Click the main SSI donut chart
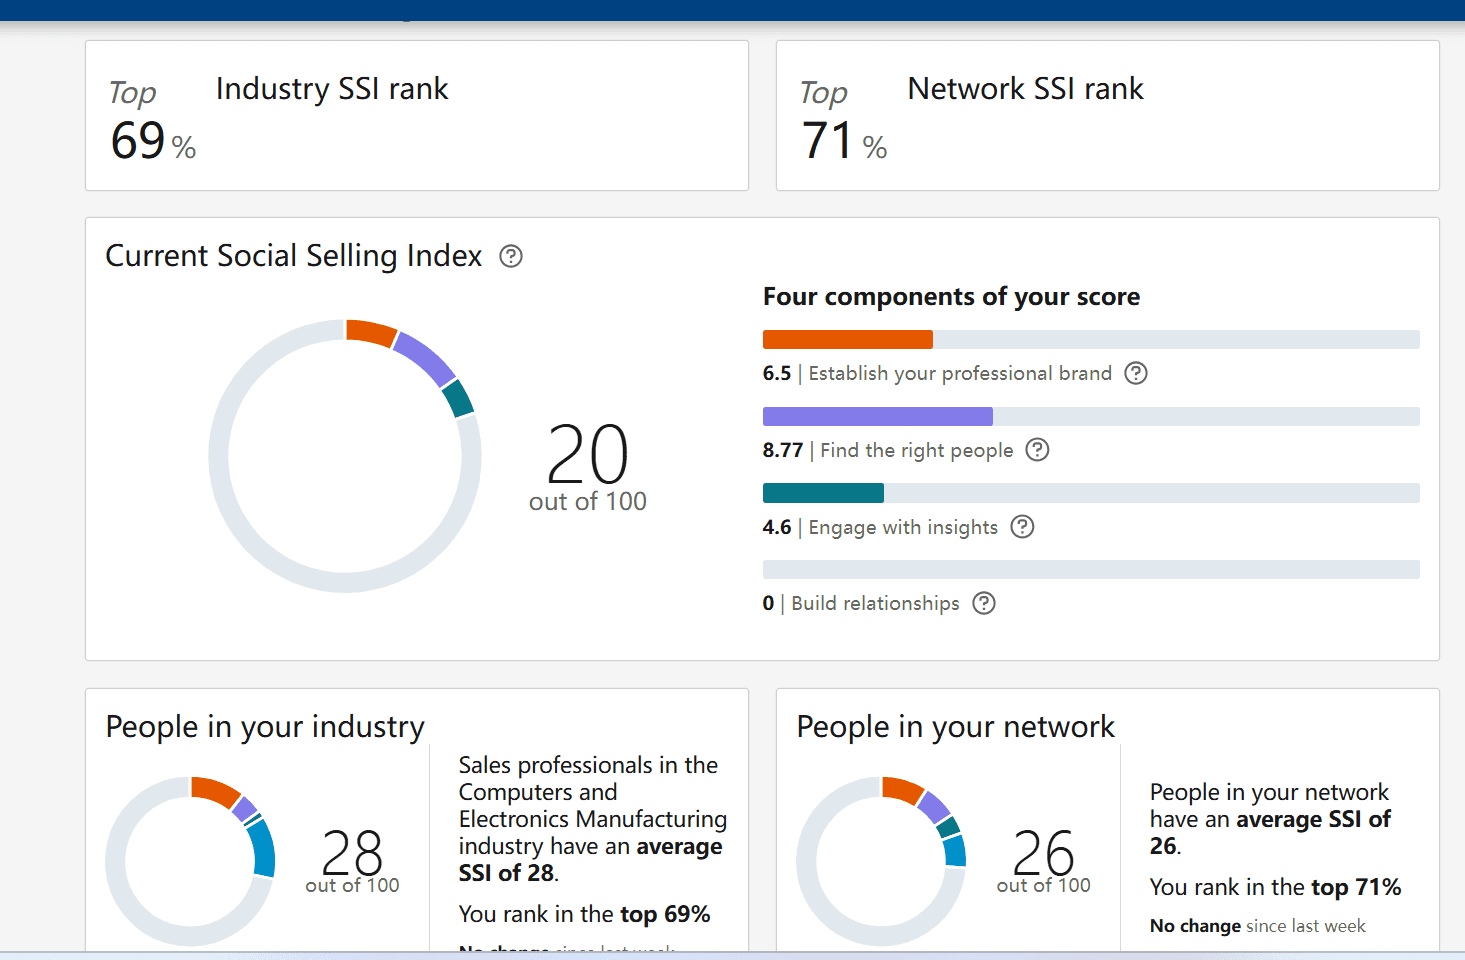This screenshot has width=1465, height=960. click(345, 456)
